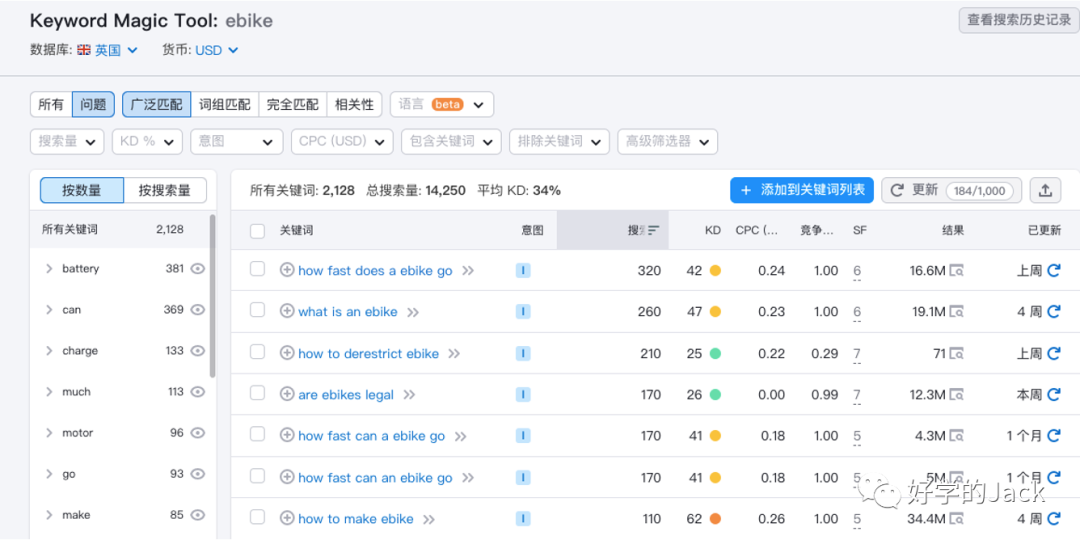Add 'how to derestrict ebike' via plus icon

(x=287, y=353)
